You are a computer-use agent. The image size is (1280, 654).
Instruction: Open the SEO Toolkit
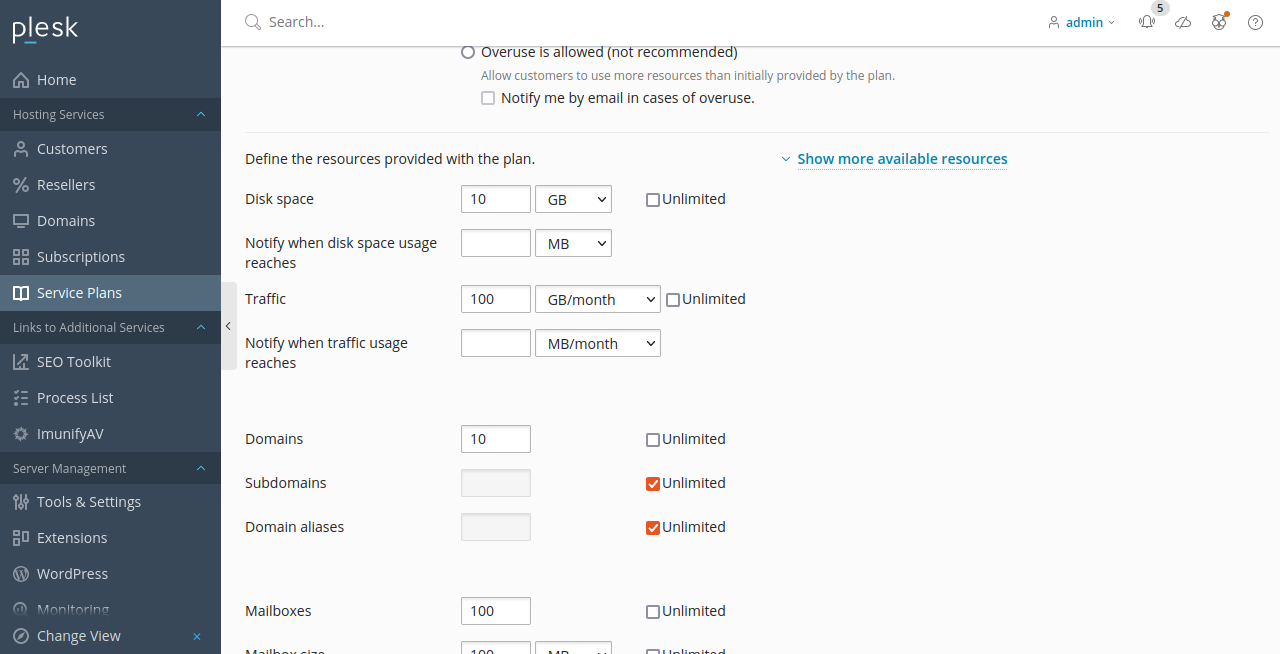tap(73, 361)
